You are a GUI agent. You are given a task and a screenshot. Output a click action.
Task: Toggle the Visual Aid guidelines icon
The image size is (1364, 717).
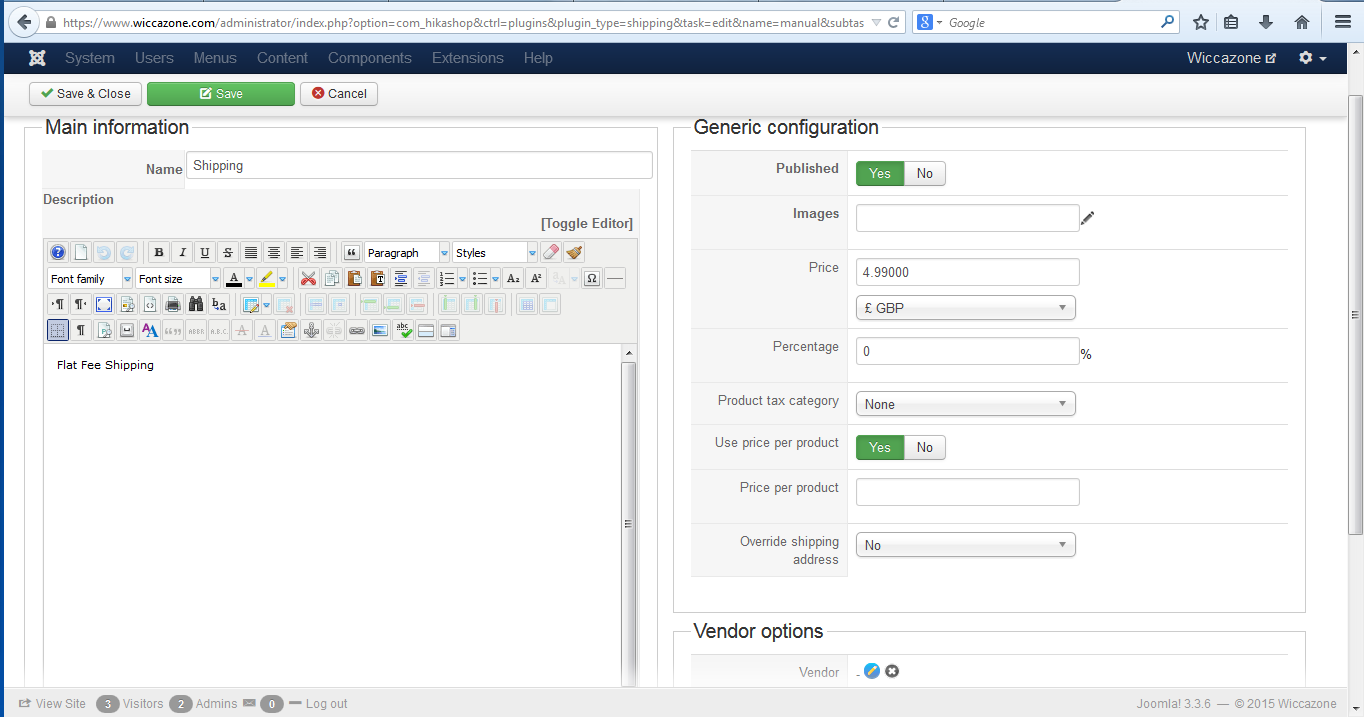click(58, 330)
